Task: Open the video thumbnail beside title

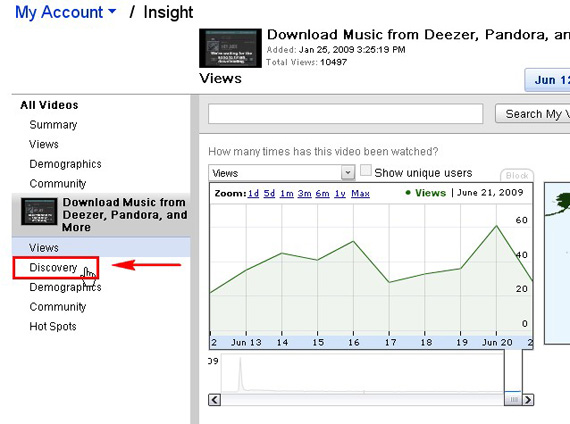Action: click(230, 48)
